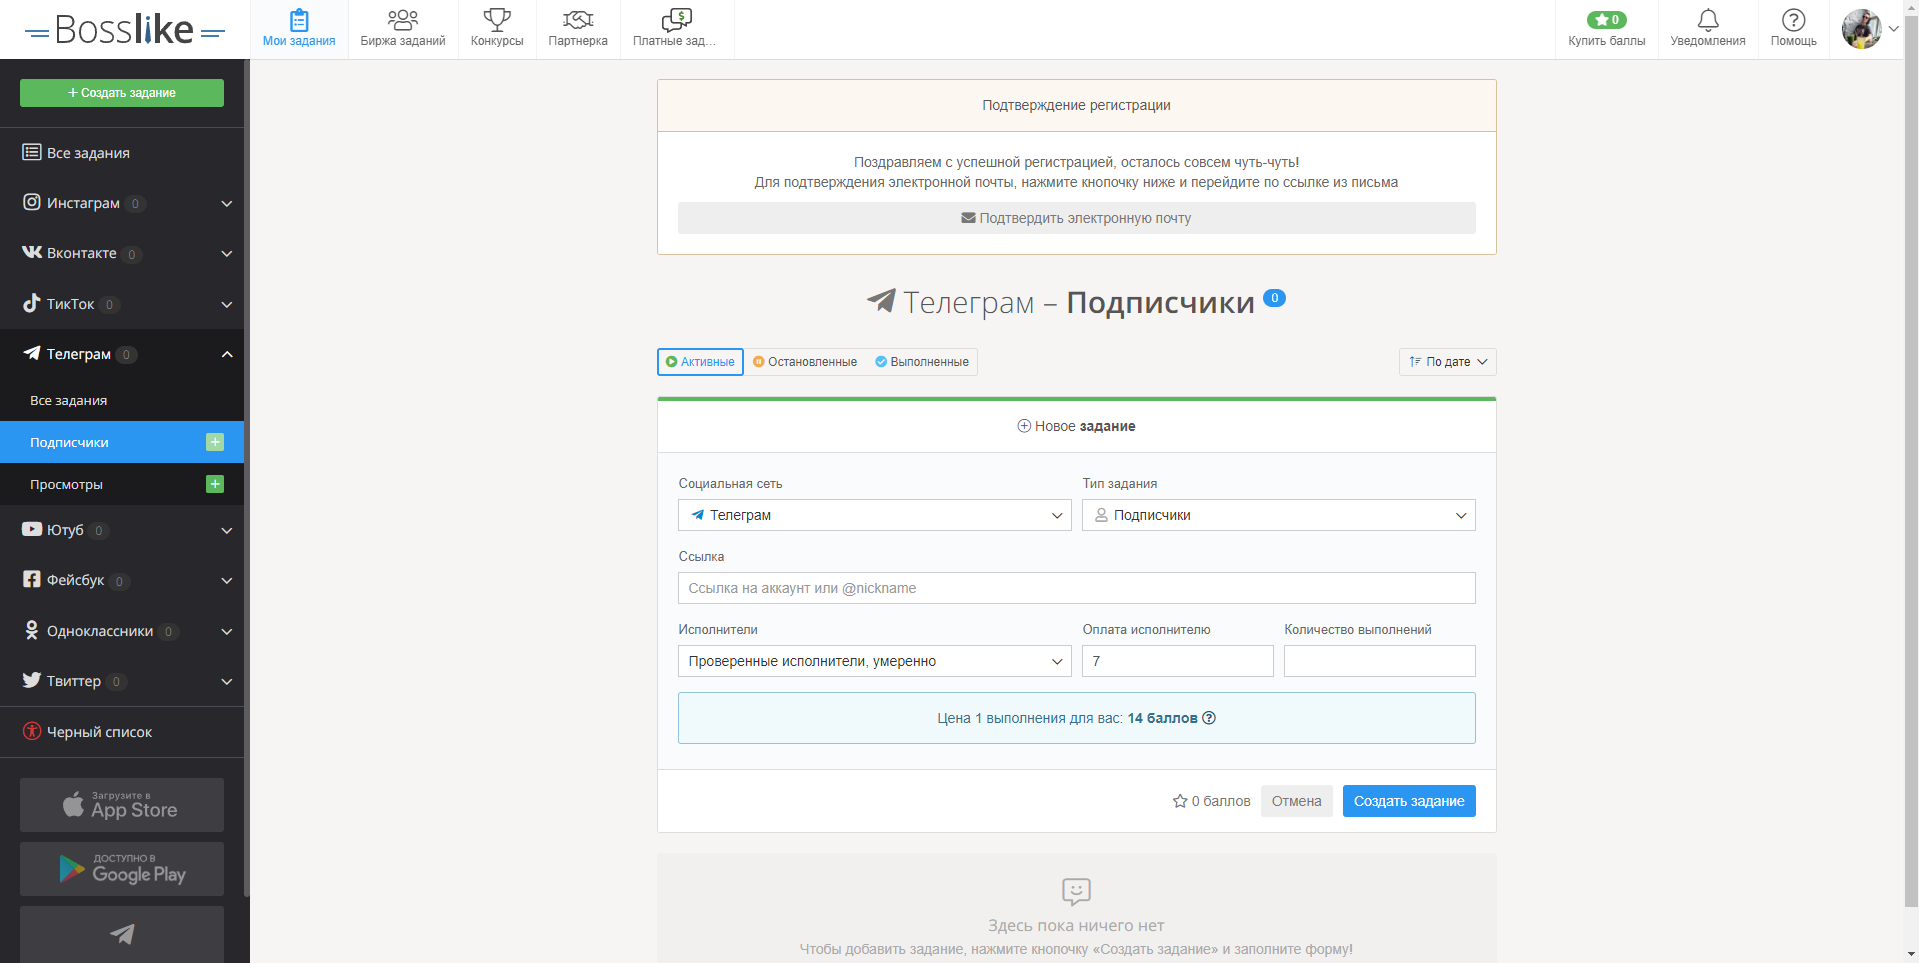Click the VK icon in sidebar
Image resolution: width=1919 pixels, height=963 pixels.
pyautogui.click(x=32, y=252)
